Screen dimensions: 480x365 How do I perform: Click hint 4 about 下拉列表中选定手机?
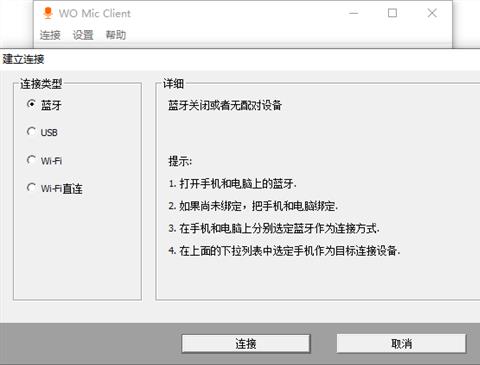[284, 250]
